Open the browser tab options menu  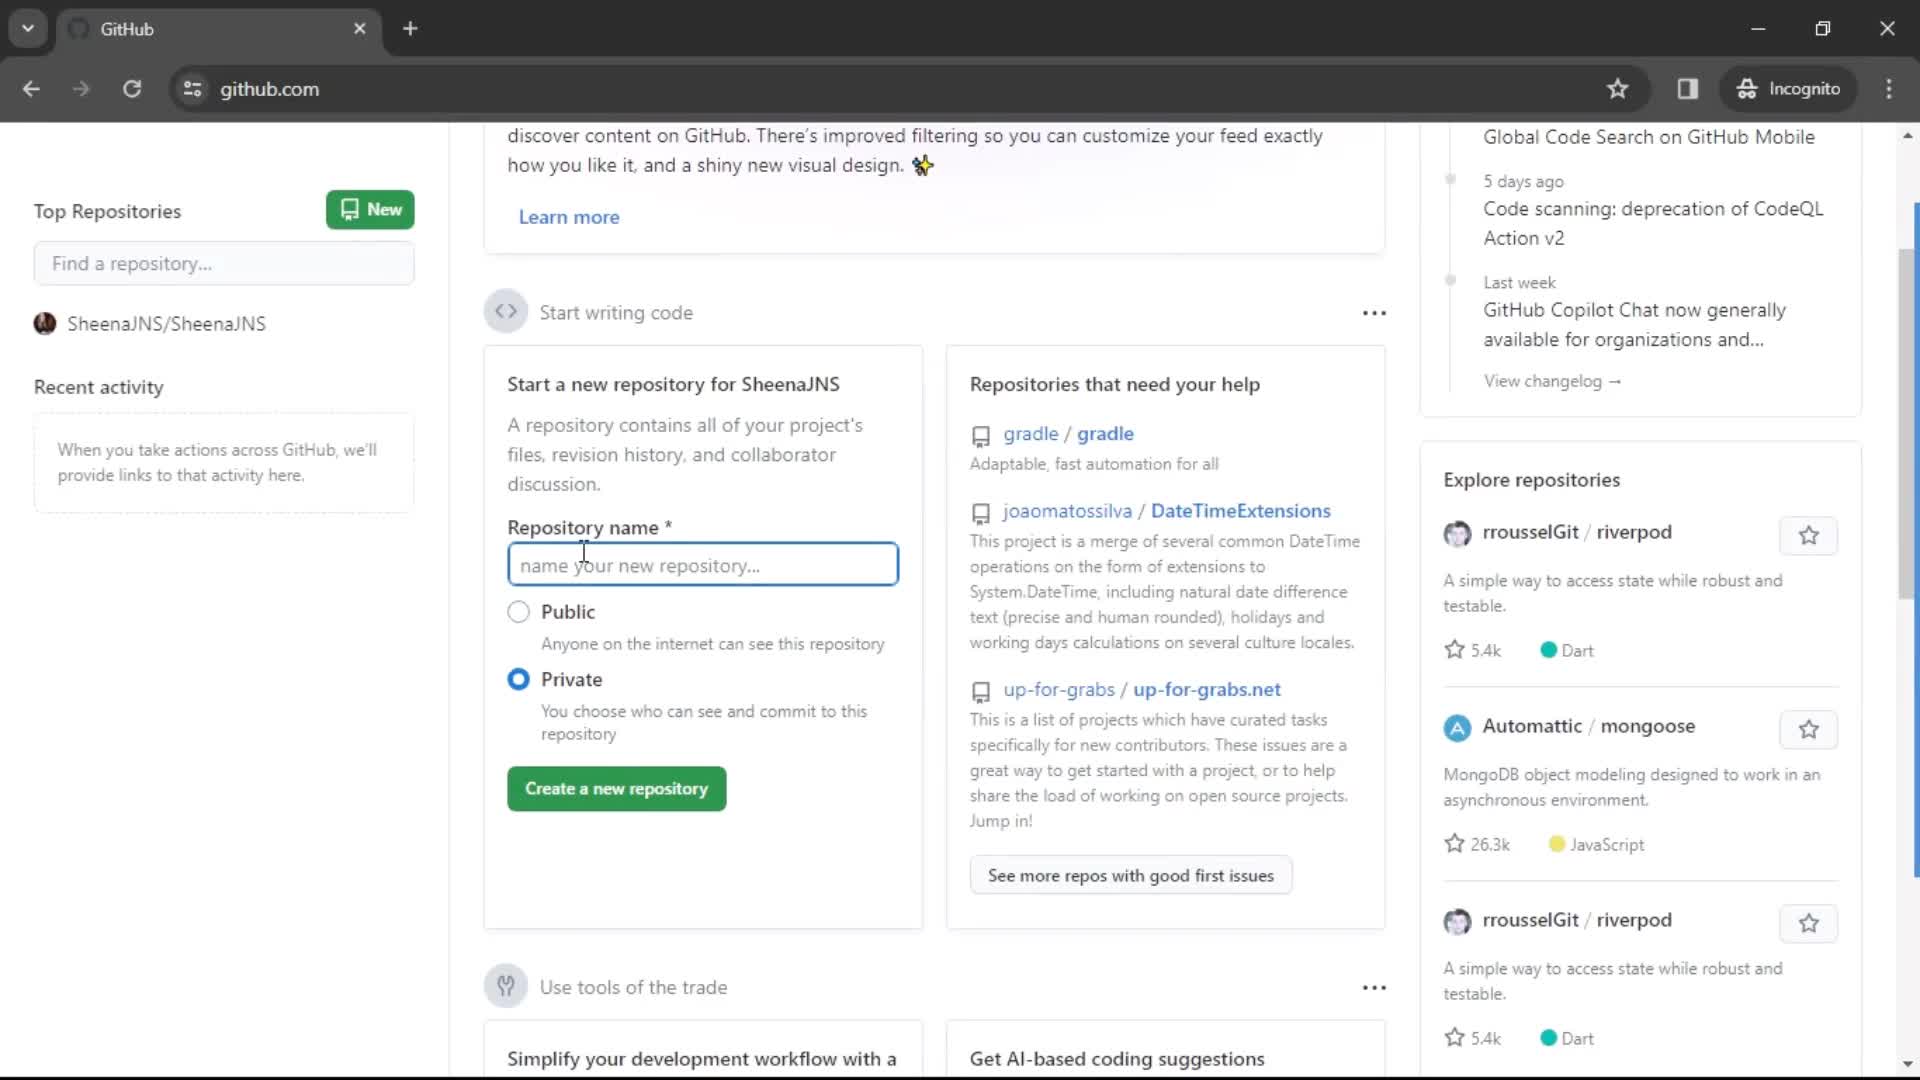tap(26, 29)
